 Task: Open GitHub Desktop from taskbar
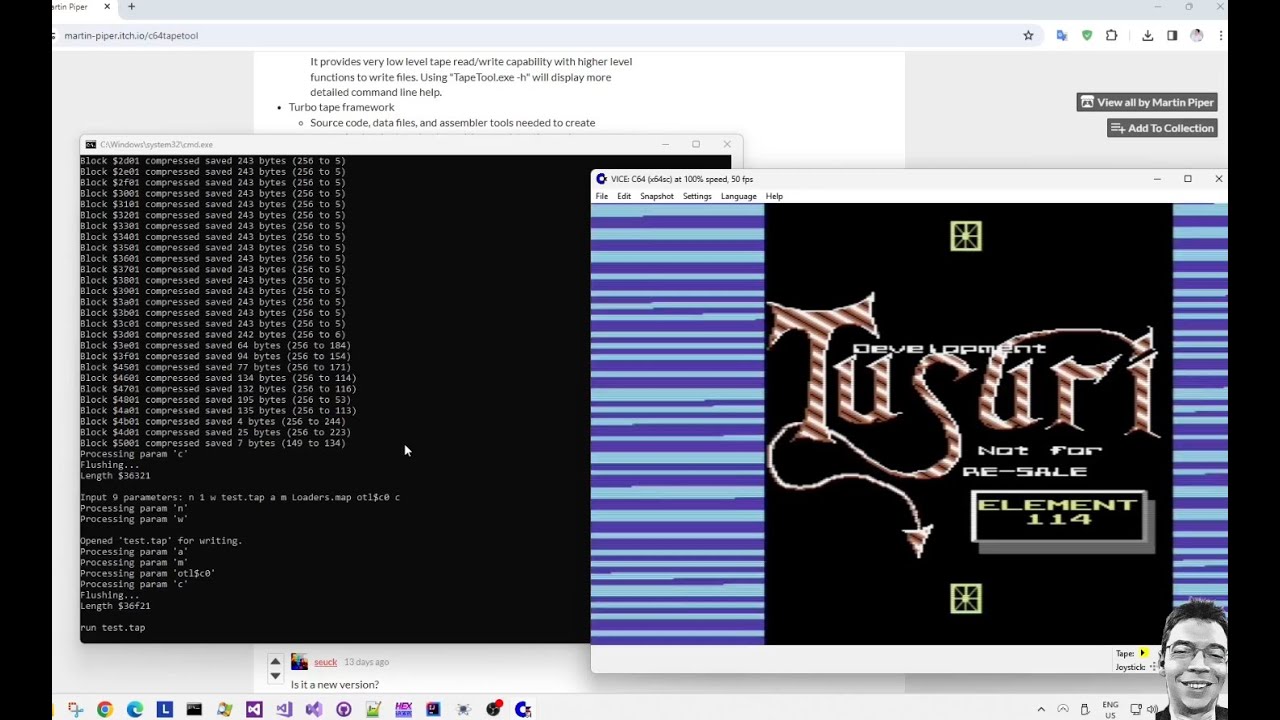[344, 709]
